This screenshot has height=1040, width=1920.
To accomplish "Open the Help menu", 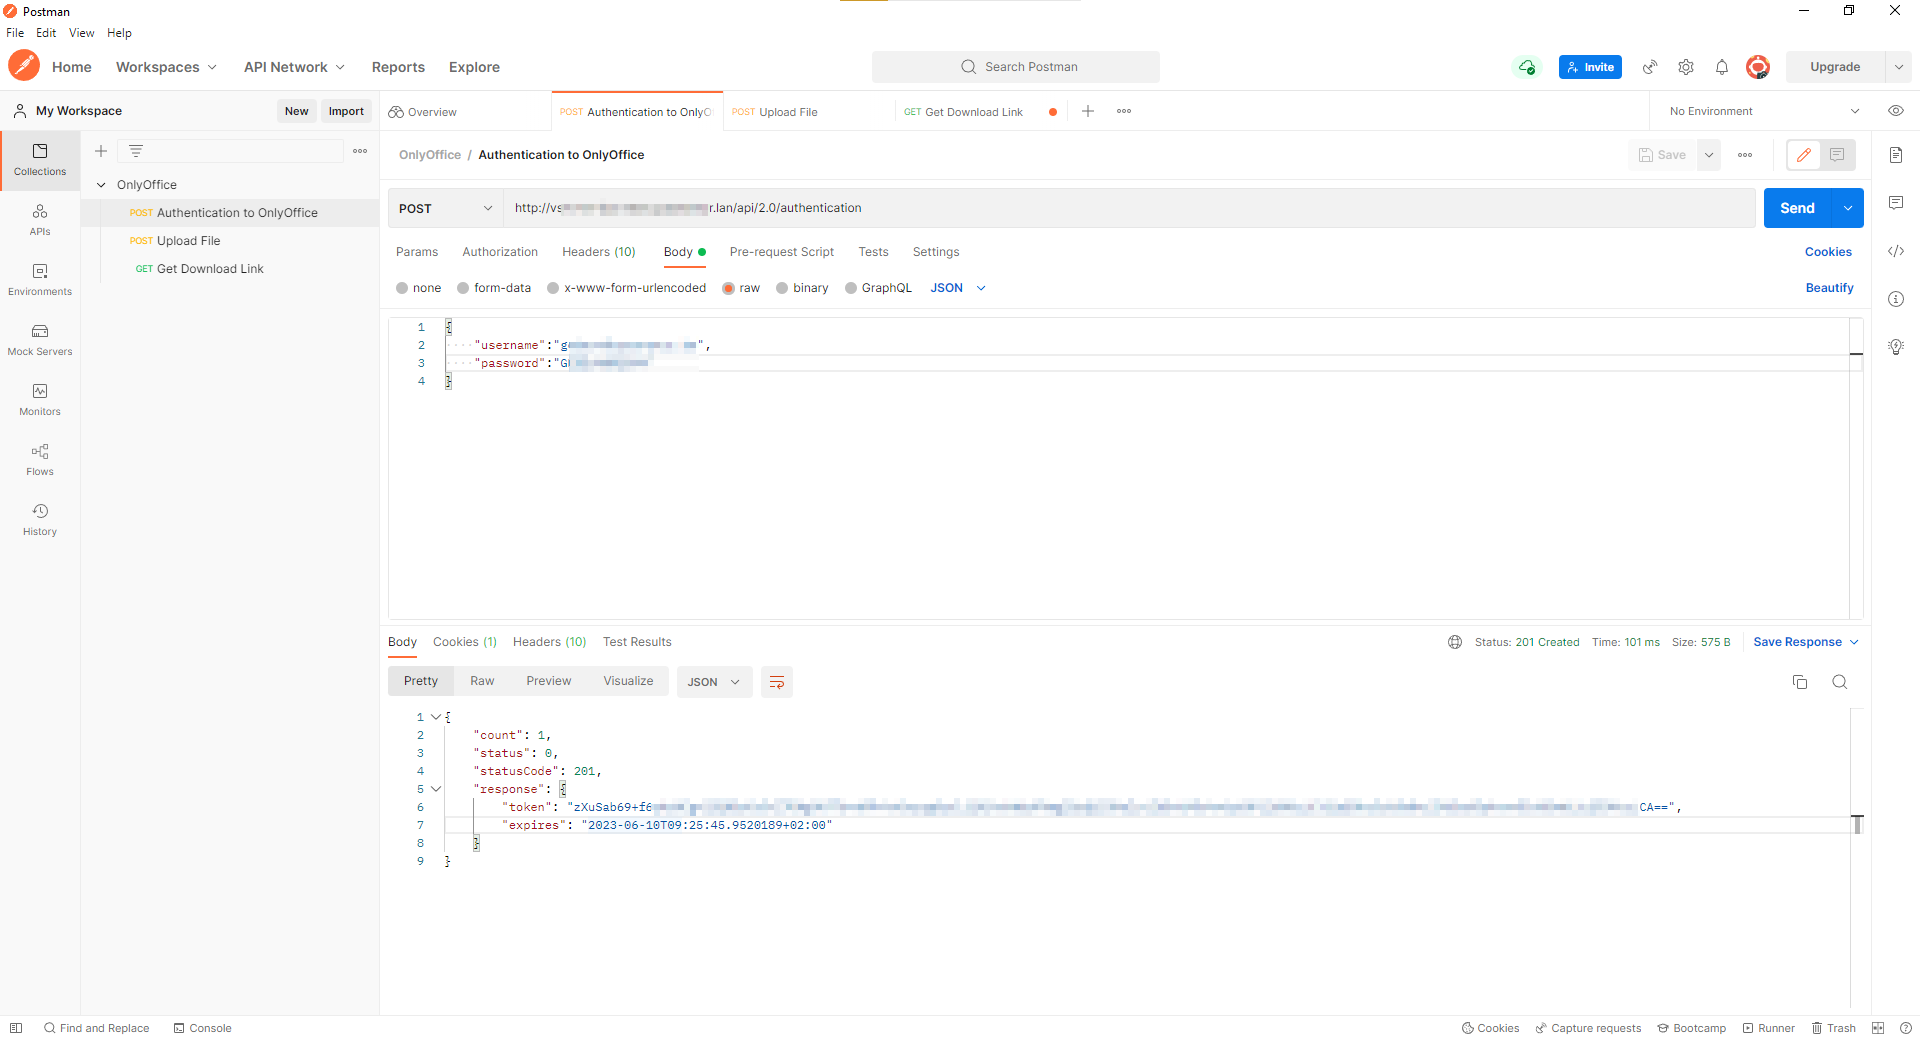I will pos(119,33).
